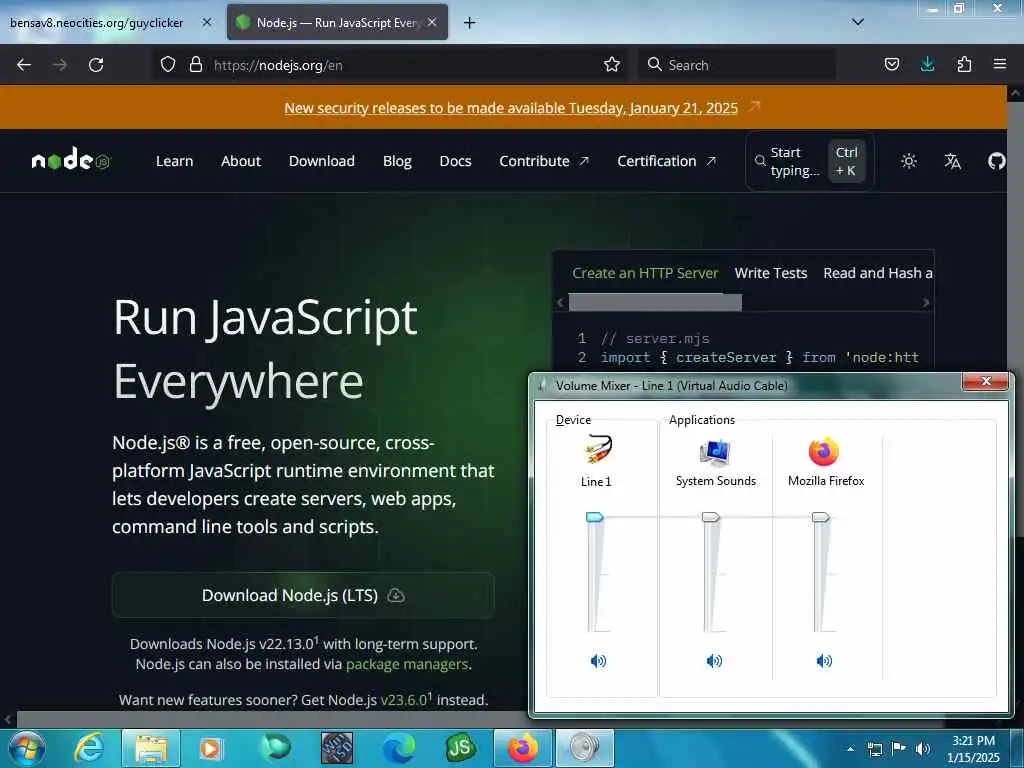View site security lock information
This screenshot has width=1024, height=768.
tap(195, 65)
